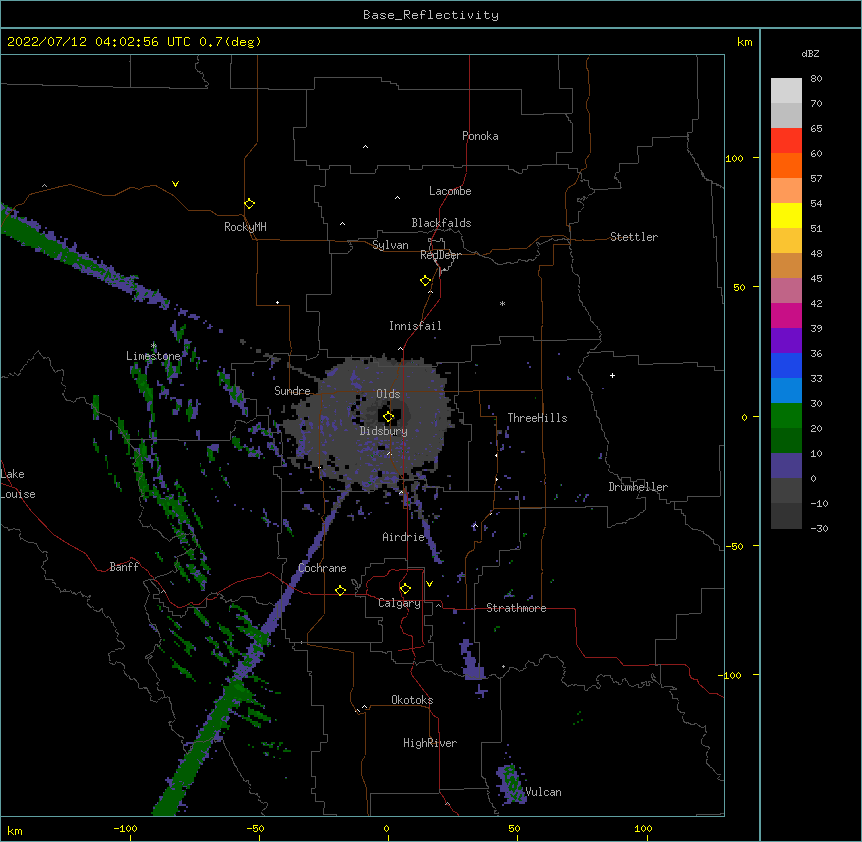Screen dimensions: 862x842
Task: Select the yellow diamond marker below Cochrane
Action: point(340,590)
